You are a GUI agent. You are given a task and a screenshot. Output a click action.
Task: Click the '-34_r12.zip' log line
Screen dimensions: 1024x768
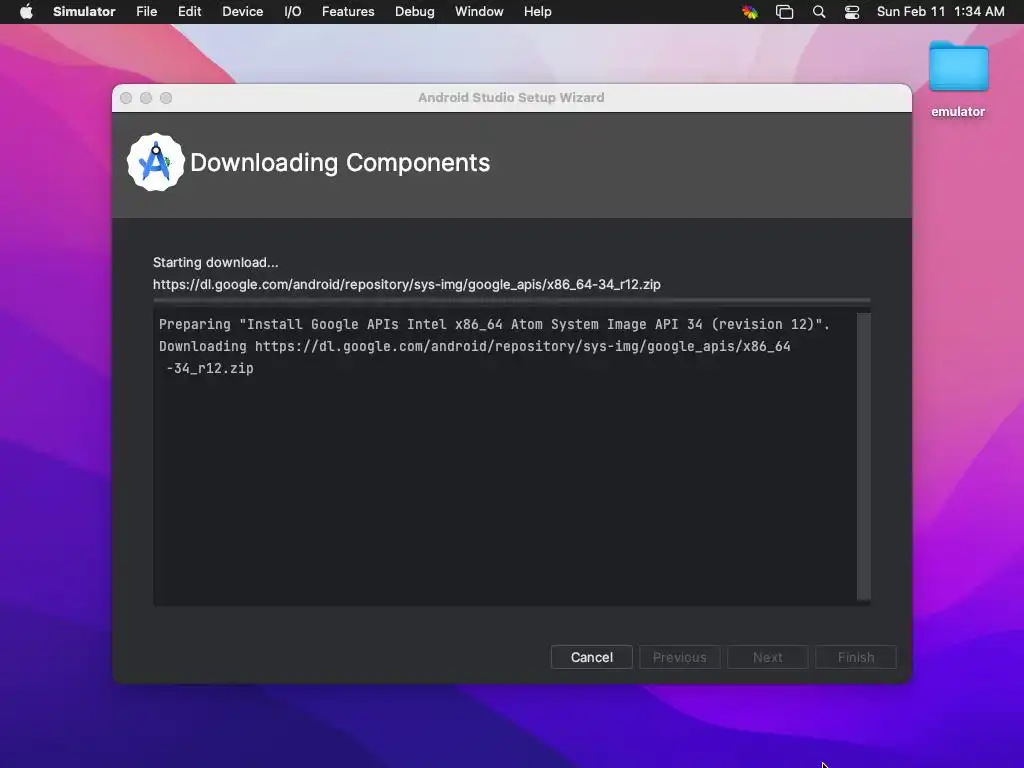[x=210, y=368]
